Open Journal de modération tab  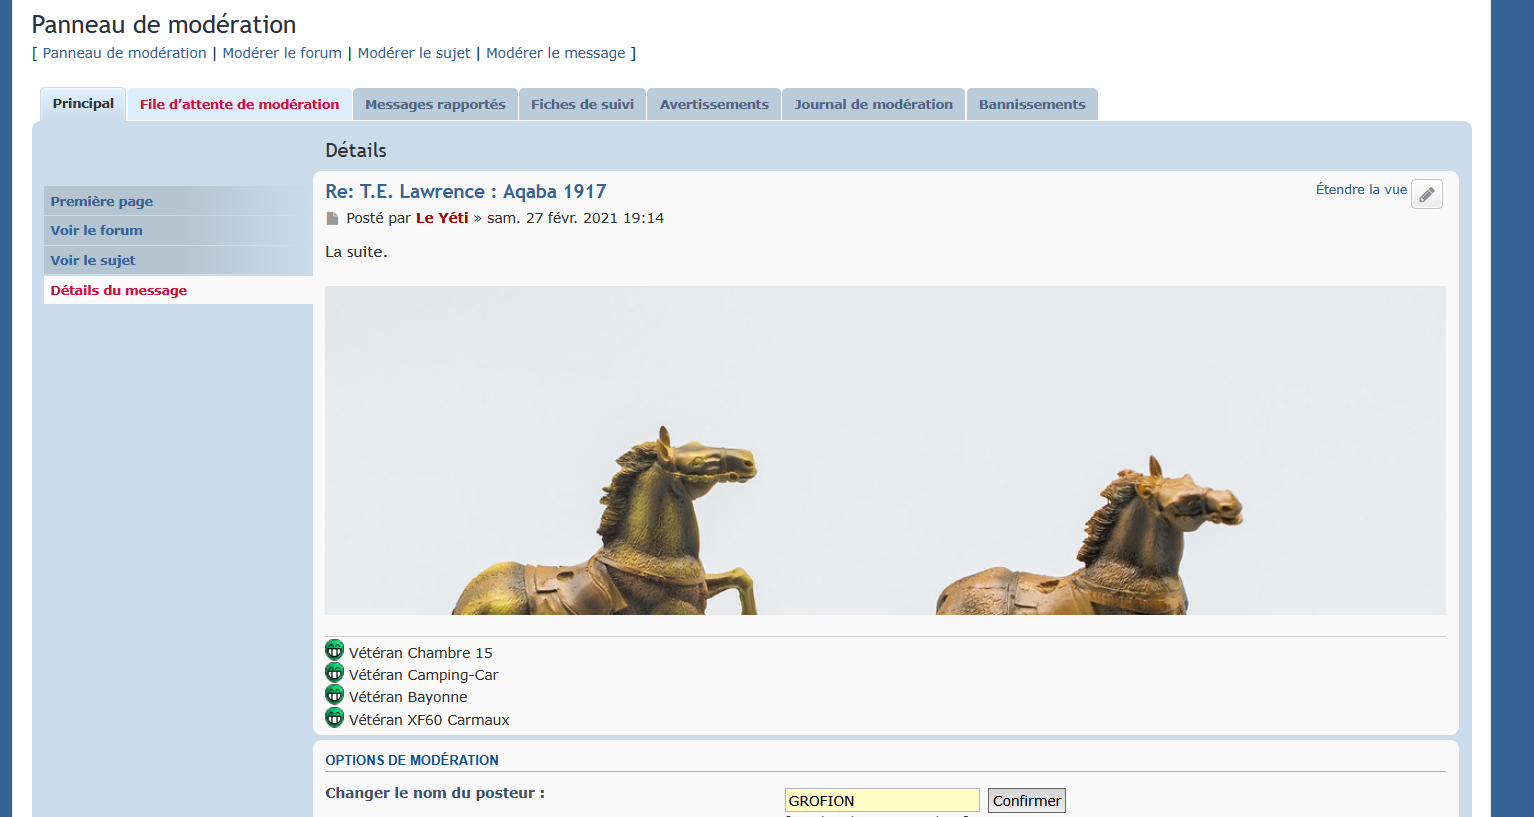coord(873,104)
